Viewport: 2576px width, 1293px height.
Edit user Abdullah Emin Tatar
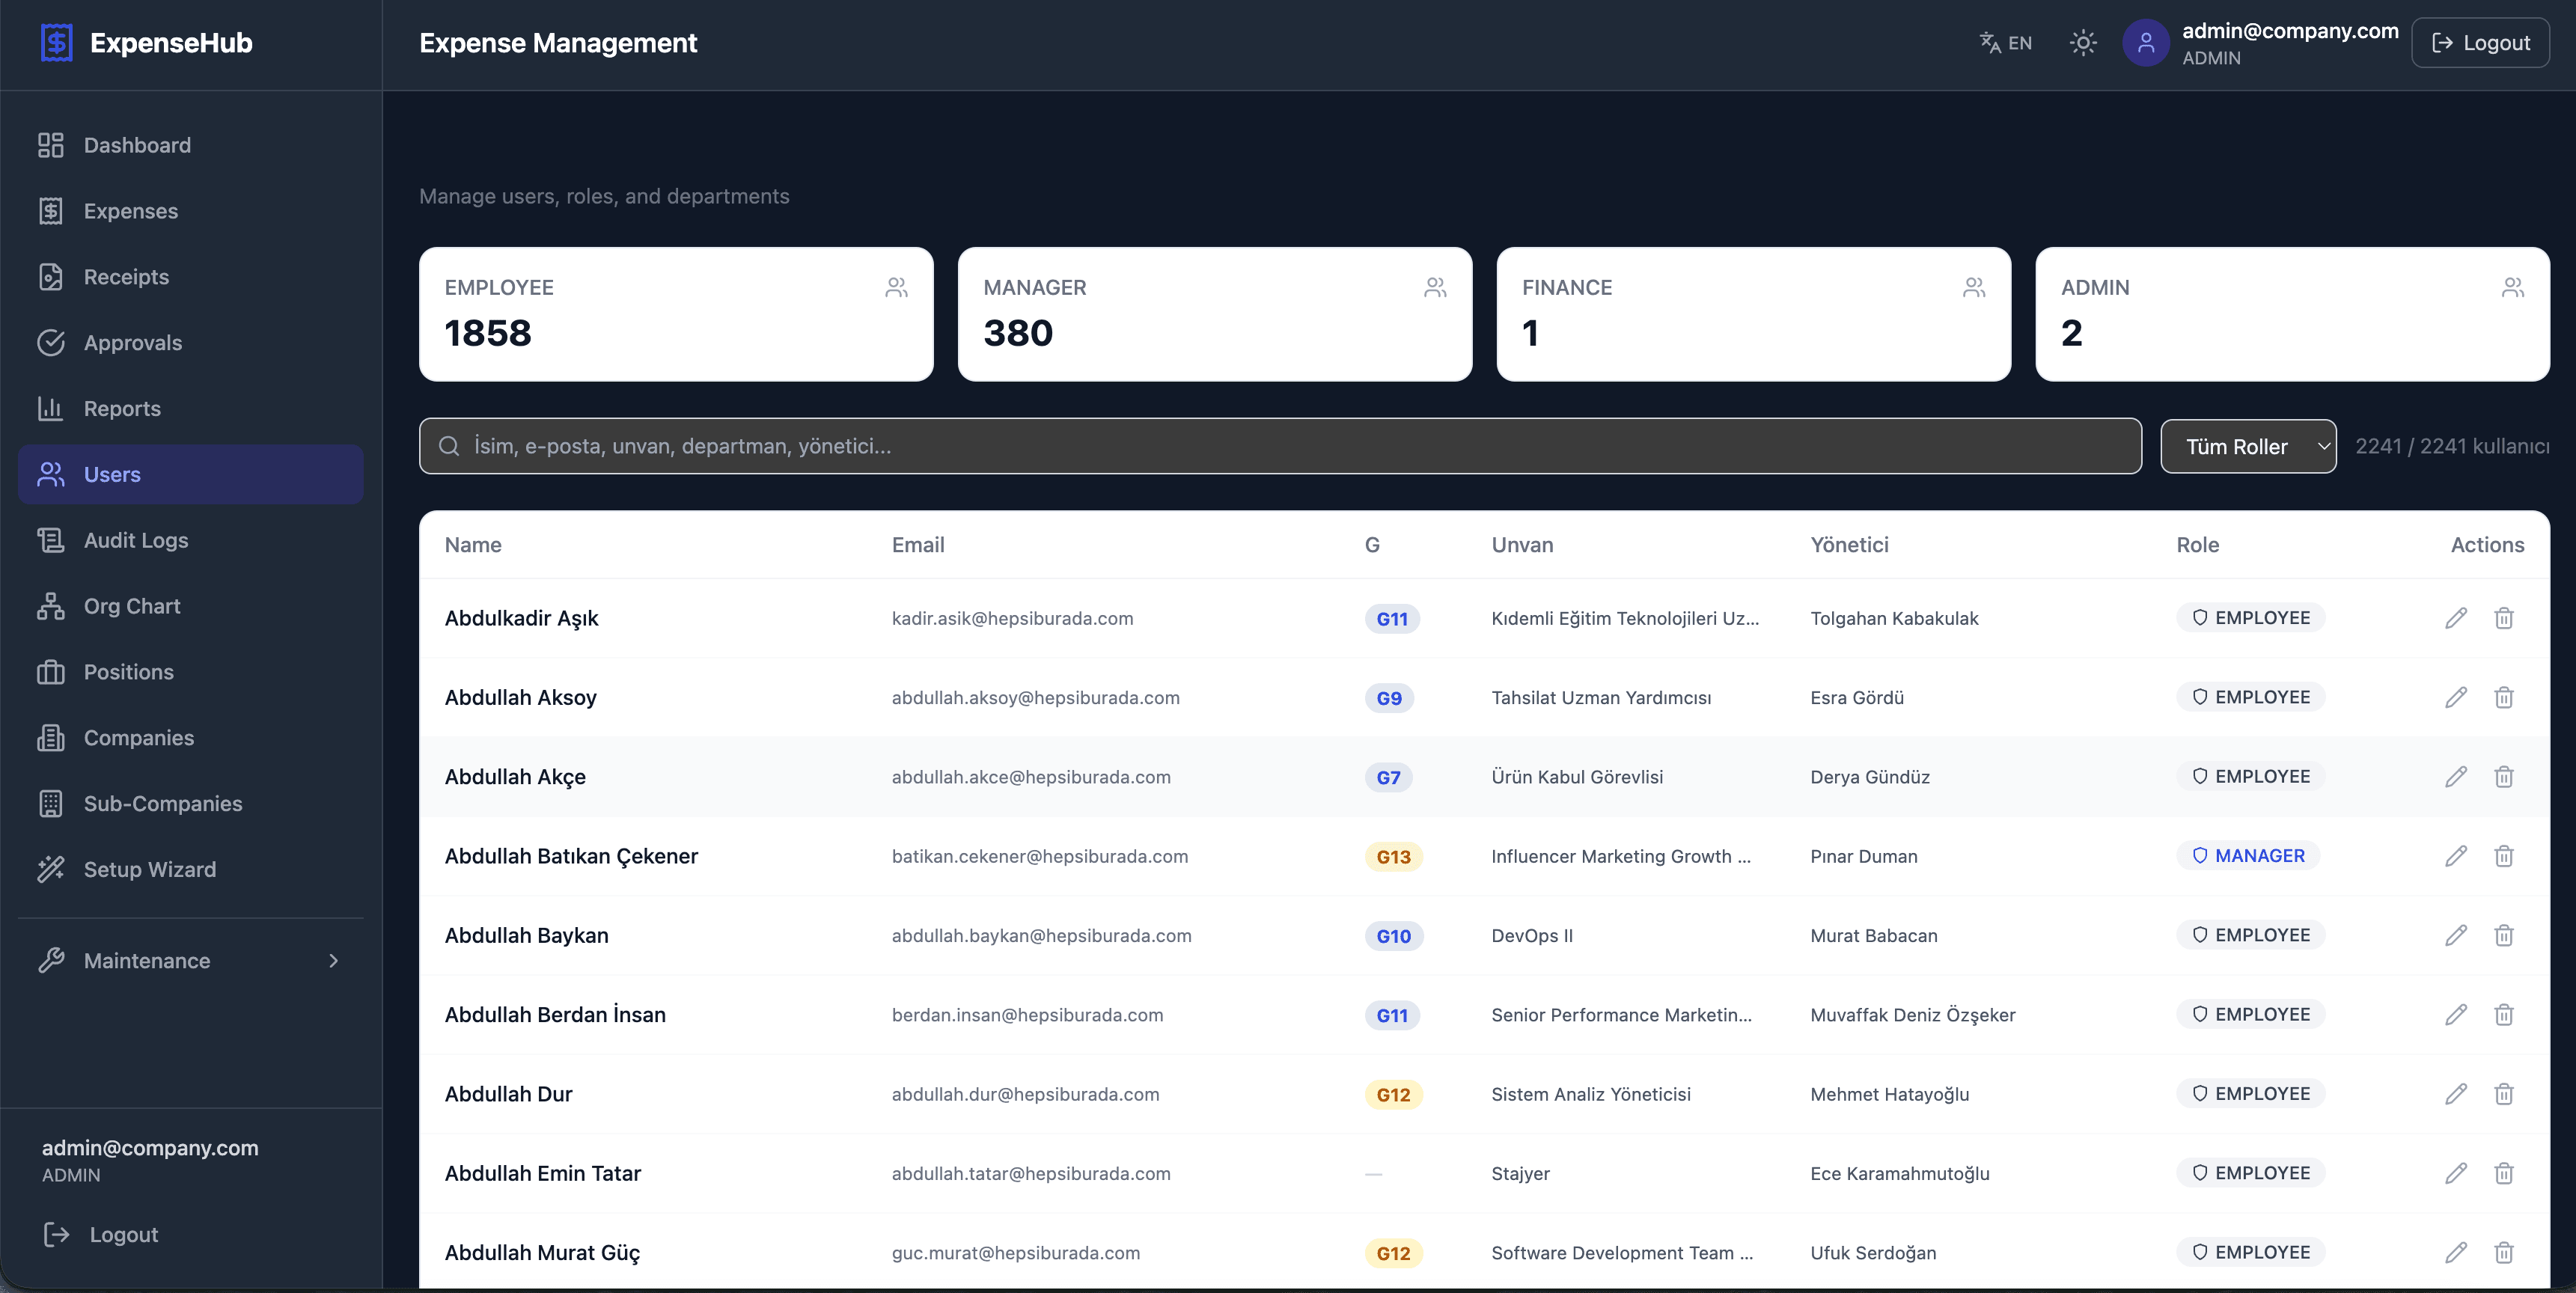2456,1173
